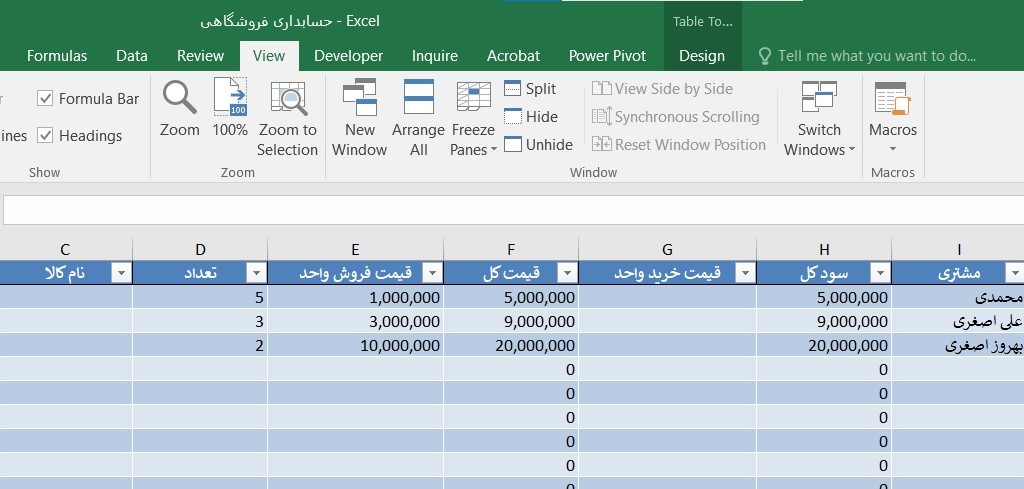Select total price cell 20,000,000 in column F
This screenshot has width=1024, height=489.
point(511,345)
